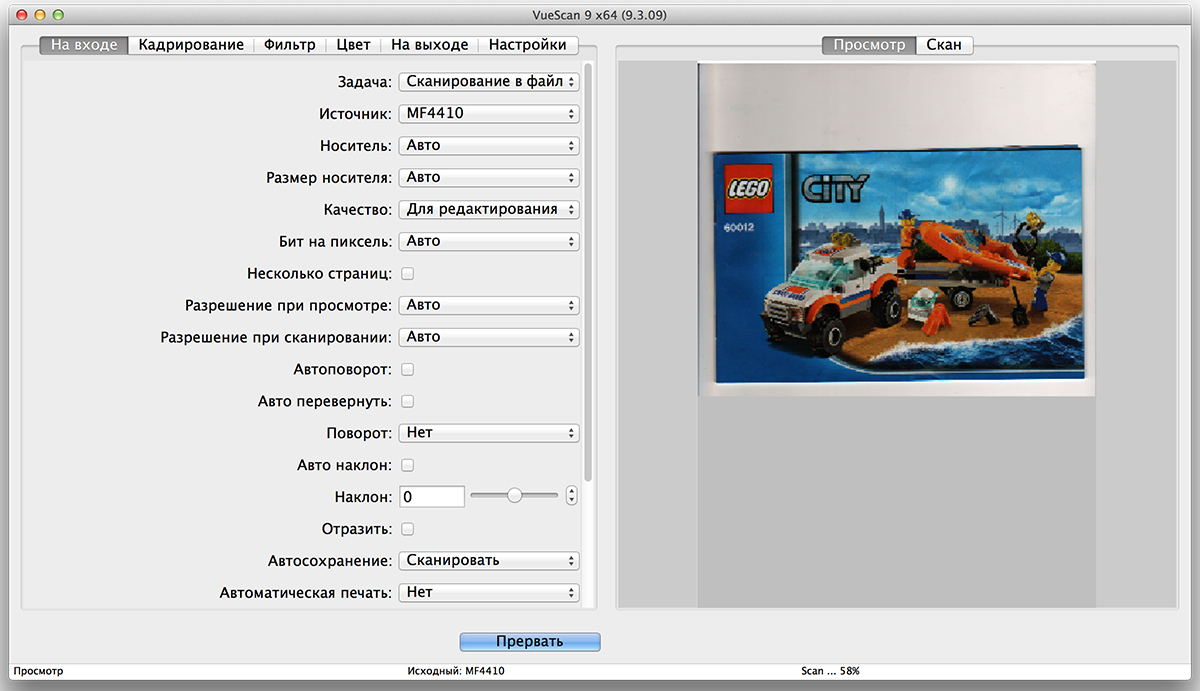Click the Прервать button
The height and width of the screenshot is (691, 1200).
tap(530, 642)
